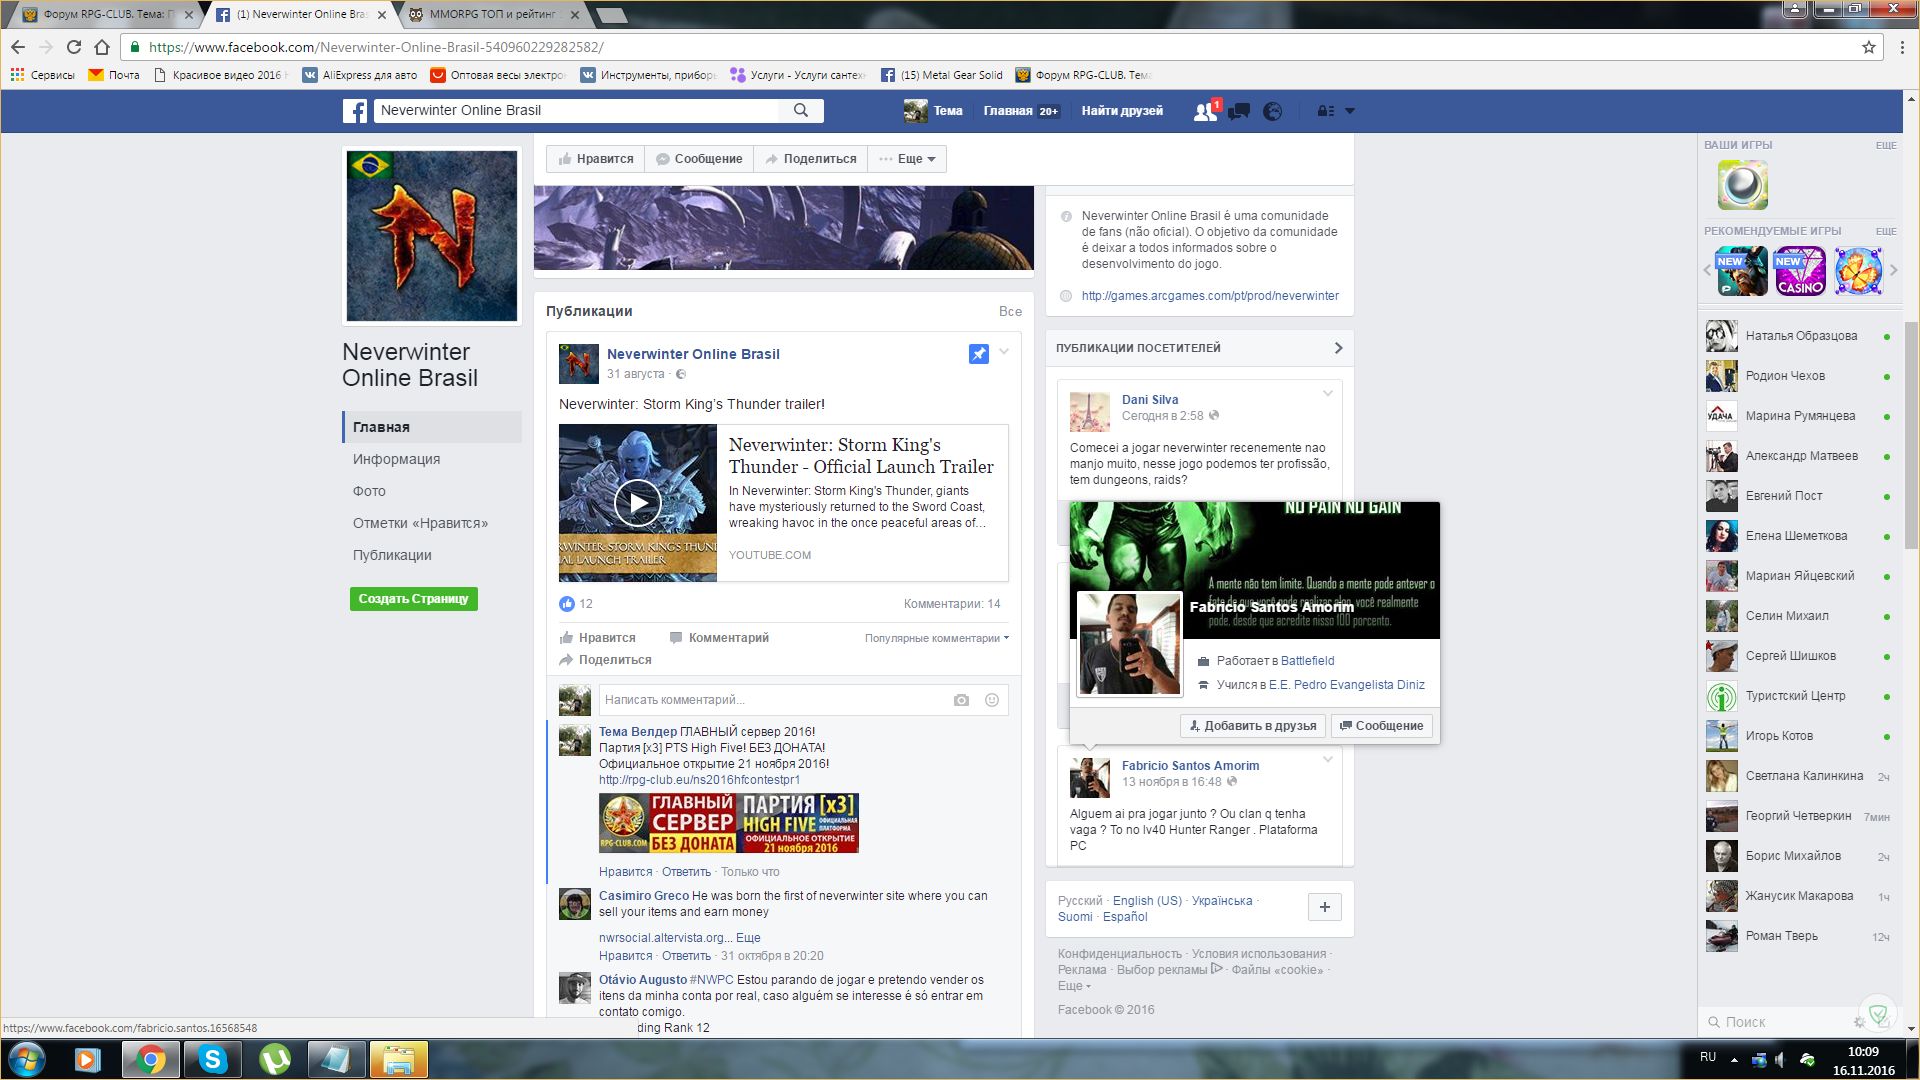Show all posts with Все link
Image resolution: width=1920 pixels, height=1080 pixels.
(x=1010, y=311)
